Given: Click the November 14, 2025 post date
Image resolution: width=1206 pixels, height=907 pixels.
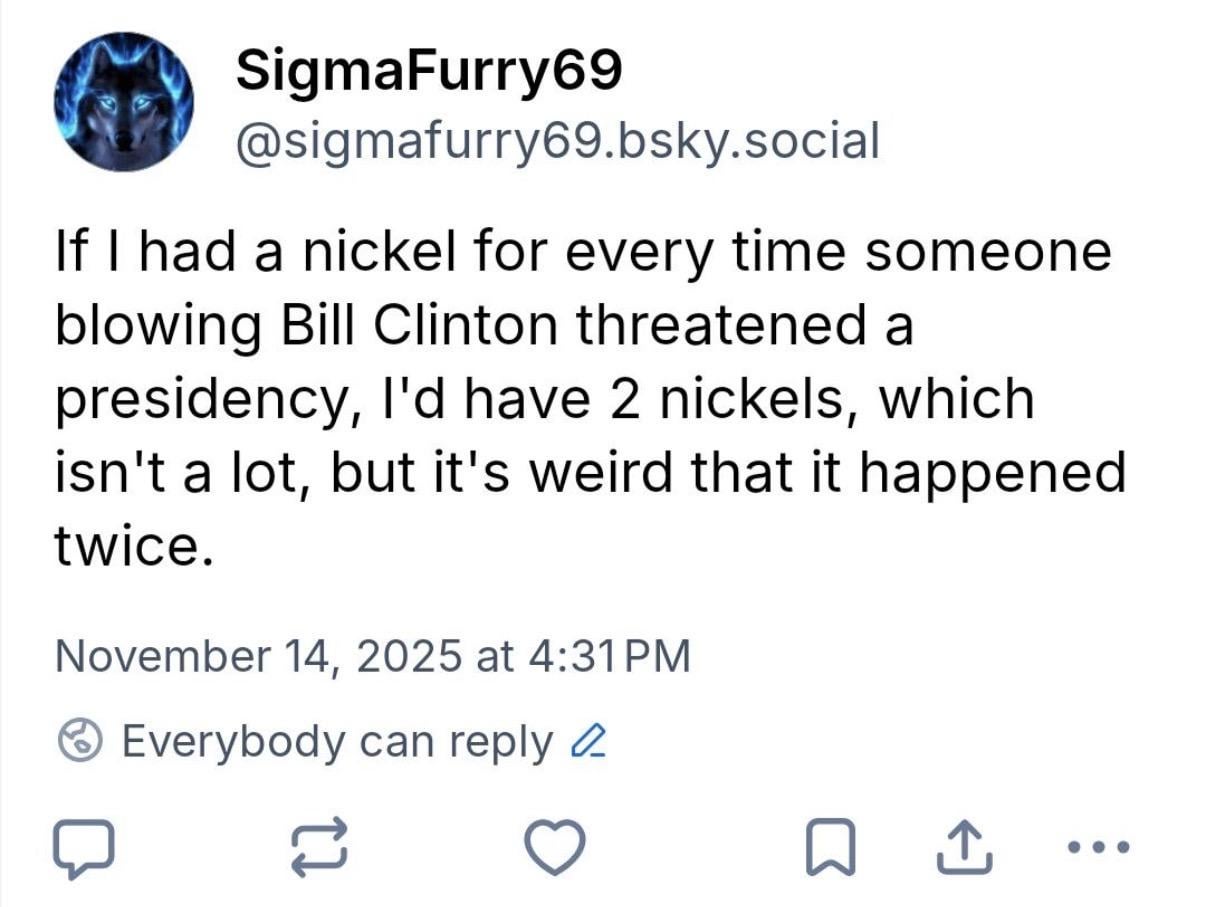Looking at the screenshot, I should (x=258, y=656).
